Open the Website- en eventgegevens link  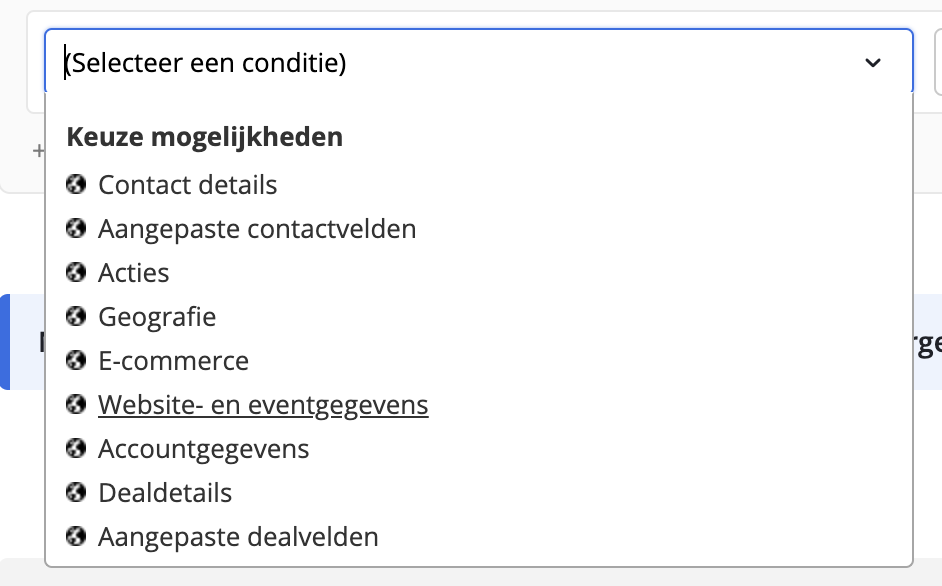tap(263, 405)
